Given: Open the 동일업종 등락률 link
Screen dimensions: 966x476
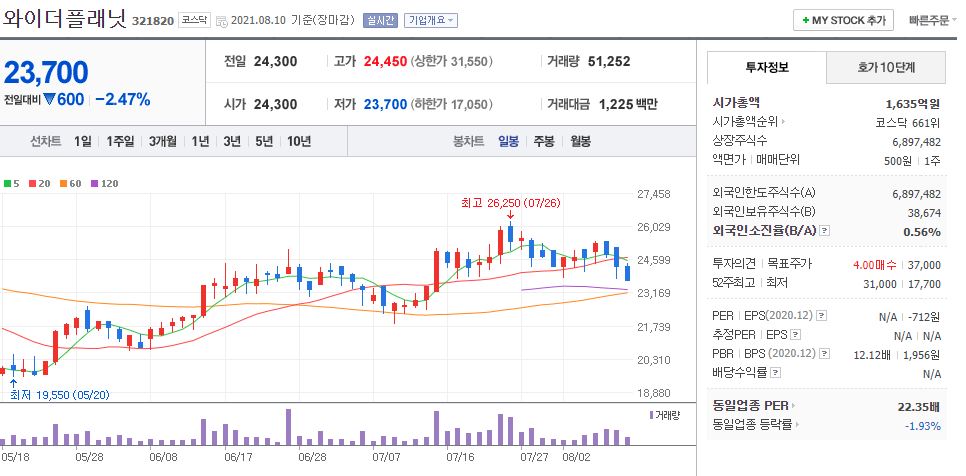Looking at the screenshot, I should (x=755, y=425).
